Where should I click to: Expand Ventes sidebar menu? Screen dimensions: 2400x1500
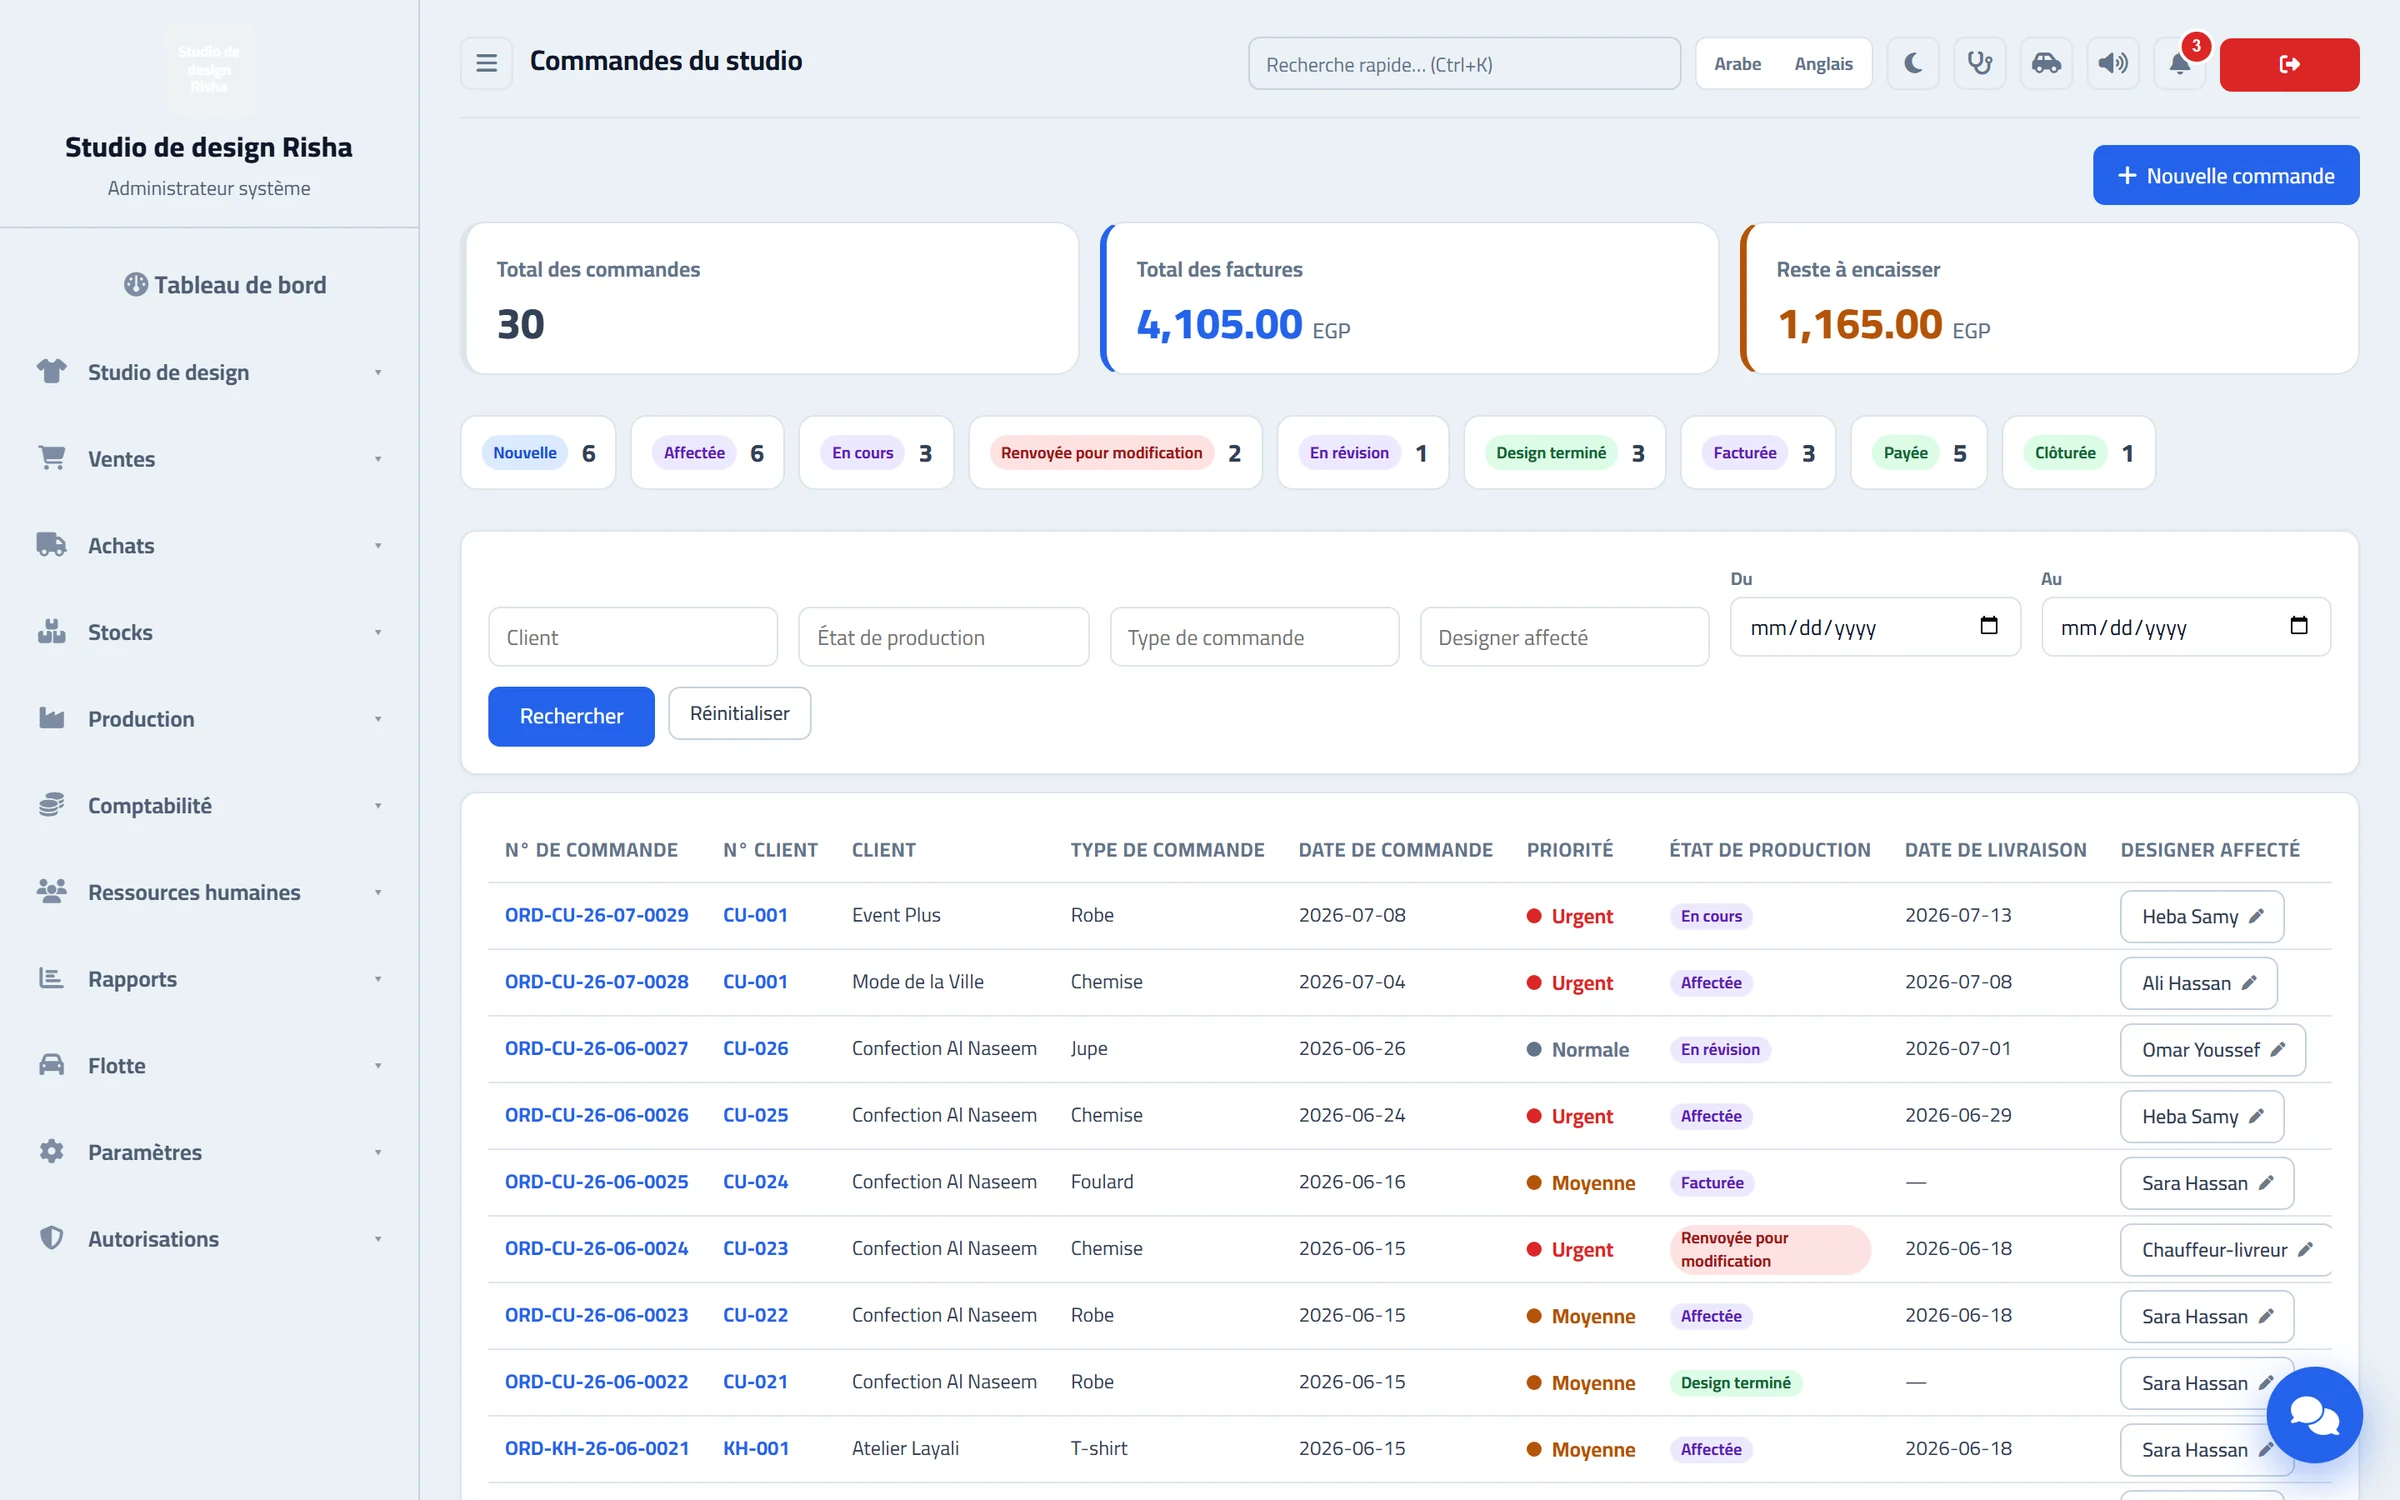coord(209,459)
